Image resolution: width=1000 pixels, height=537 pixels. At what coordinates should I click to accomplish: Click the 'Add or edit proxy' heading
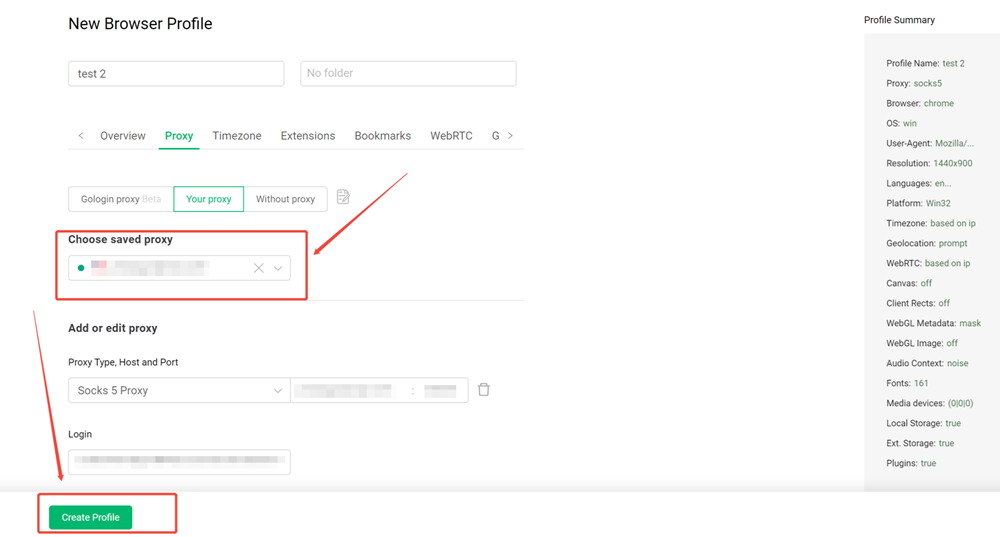coord(113,328)
